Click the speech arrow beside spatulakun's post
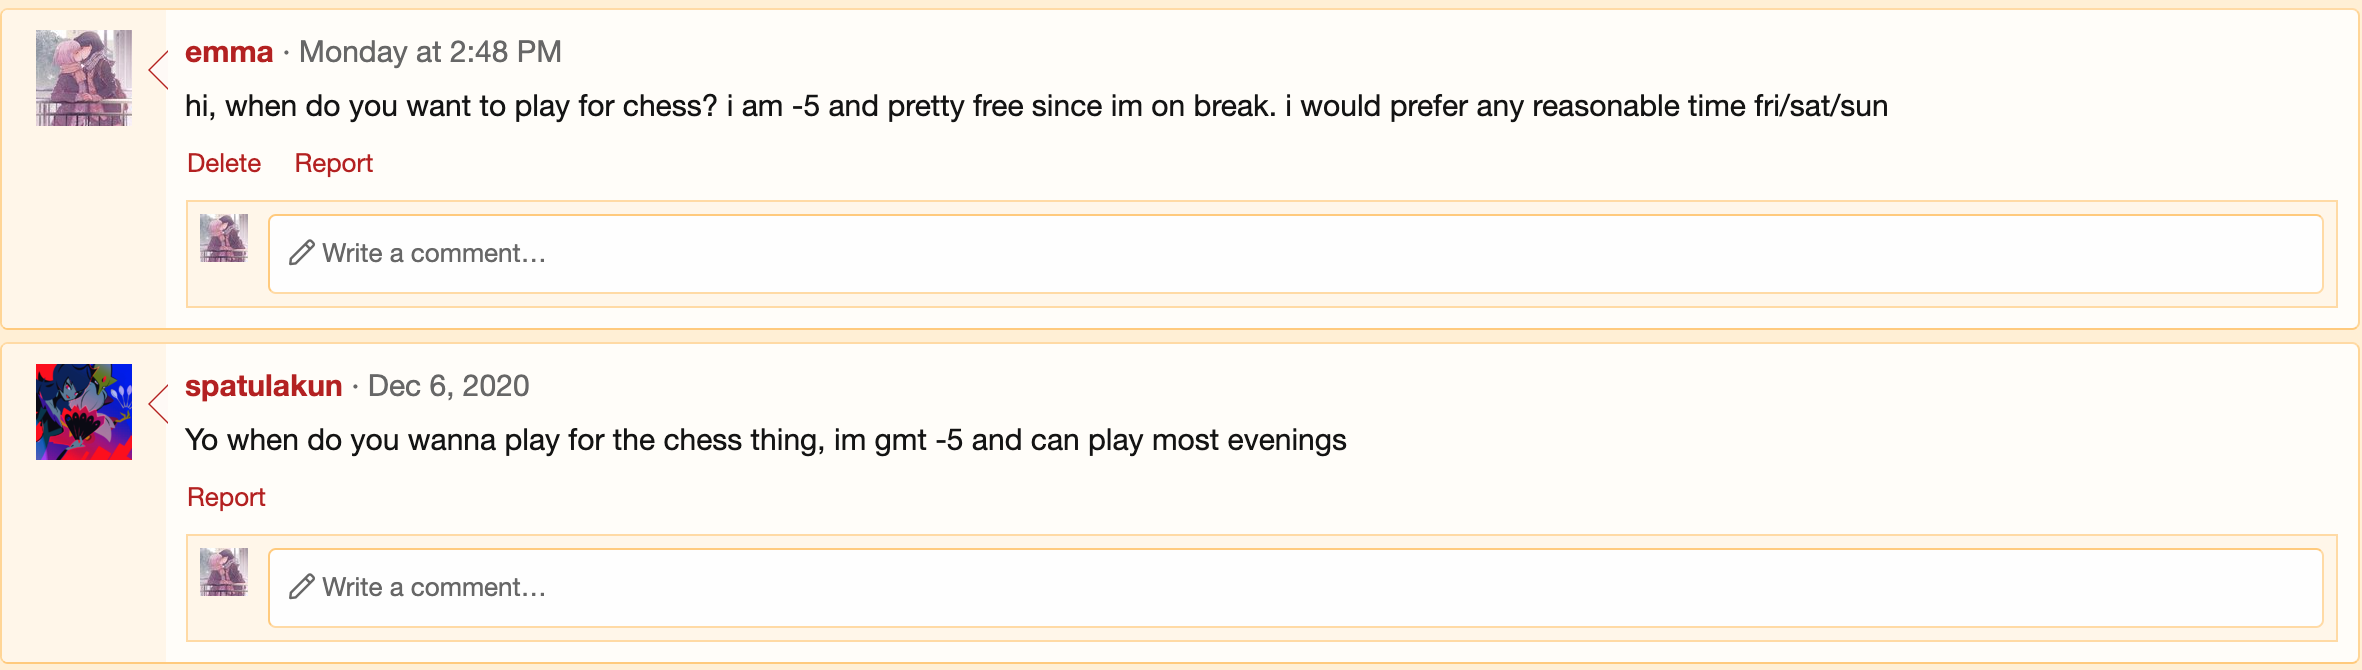This screenshot has width=2362, height=670. pos(158,404)
